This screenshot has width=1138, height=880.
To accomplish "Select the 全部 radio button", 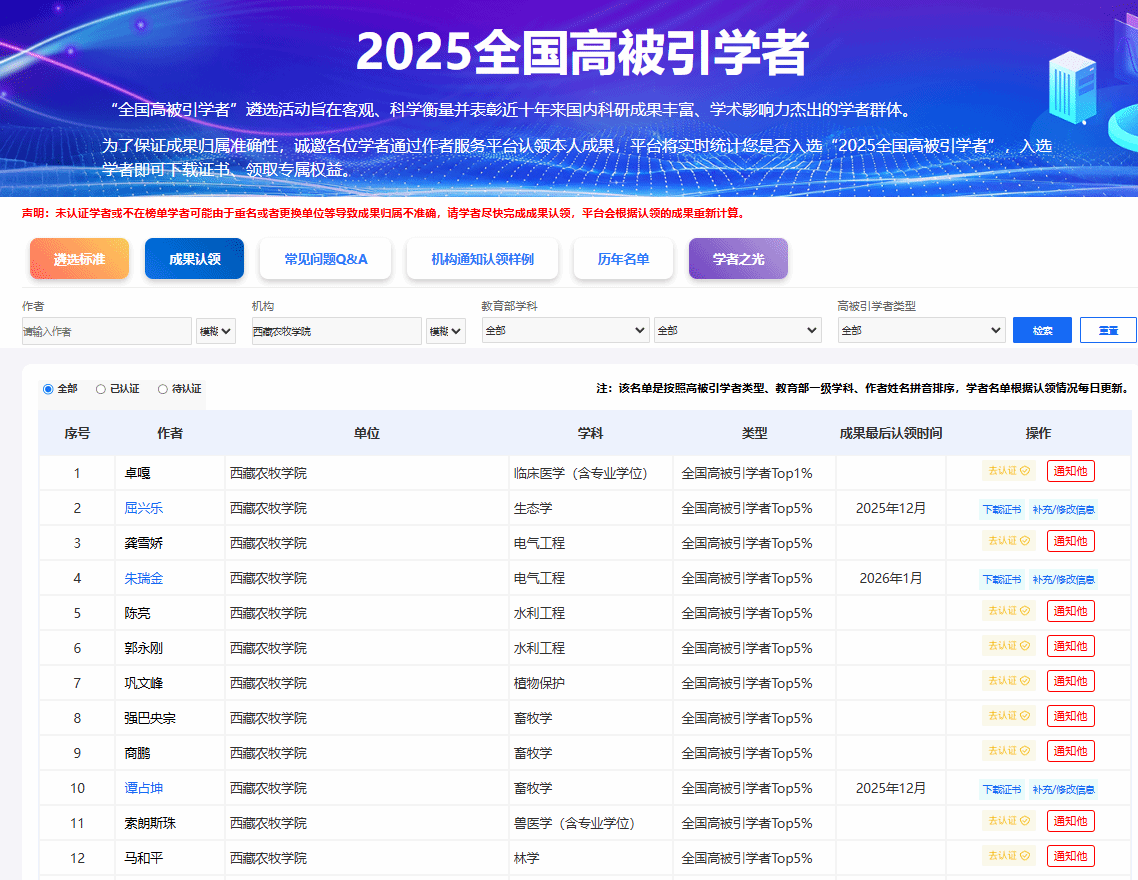I will 48,389.
